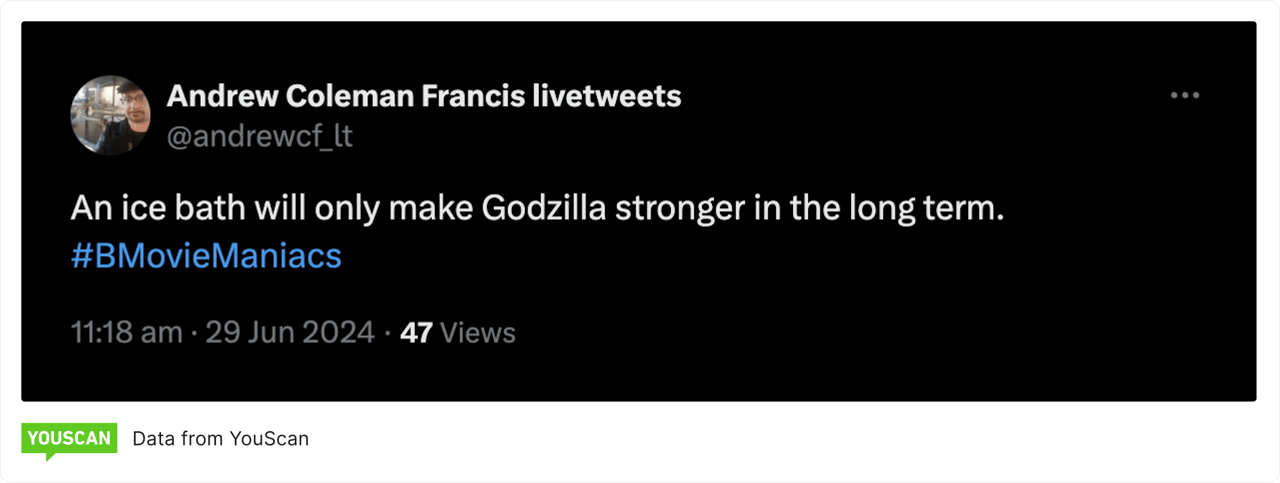The height and width of the screenshot is (483, 1280).
Task: Click the 29 Jun 2024 date
Action: click(290, 332)
